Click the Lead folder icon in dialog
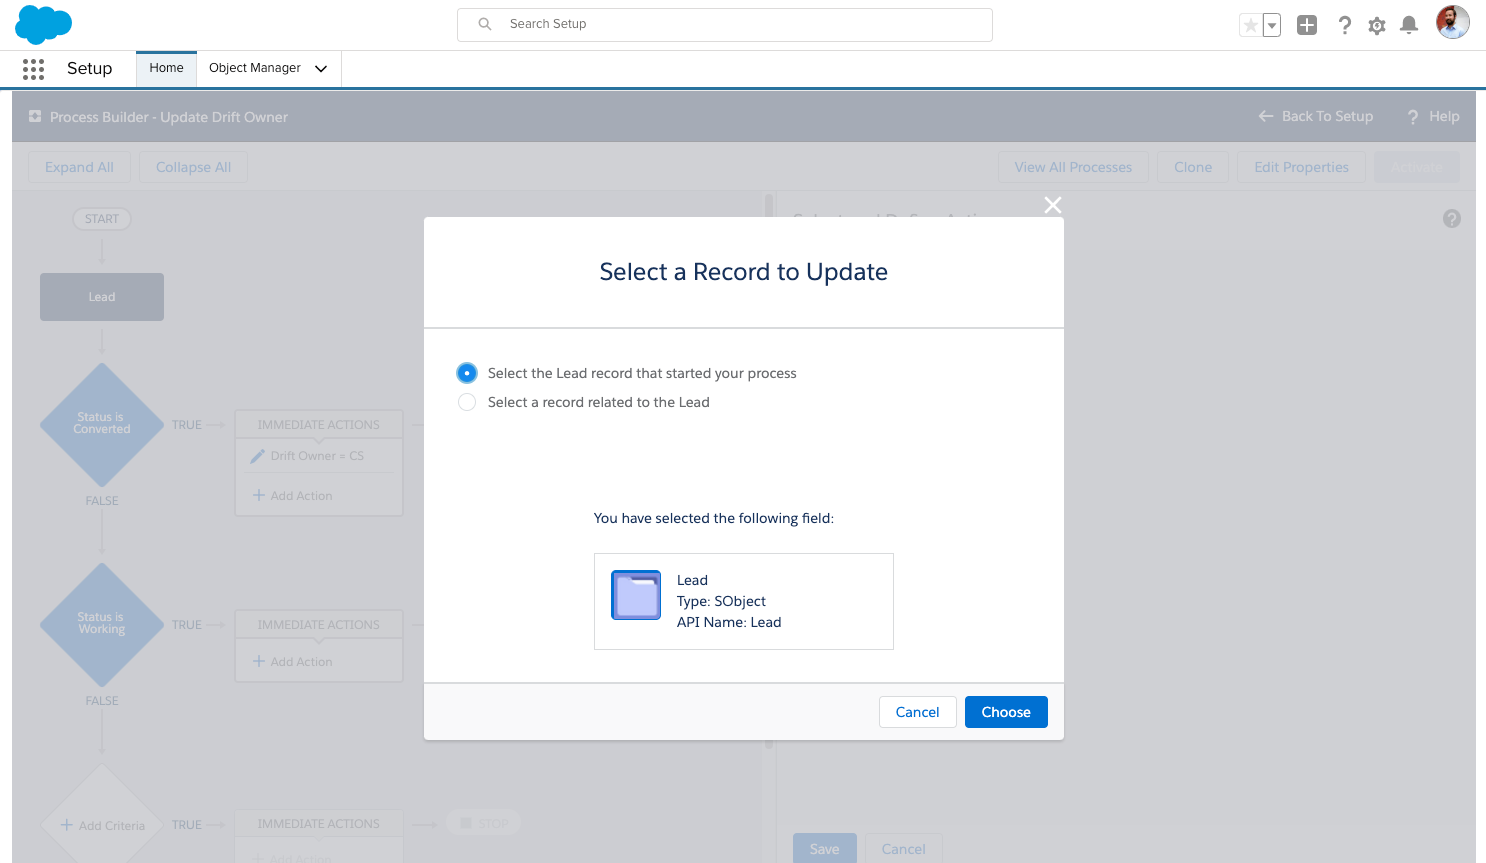Screen dimensions: 1486x863 pos(636,595)
